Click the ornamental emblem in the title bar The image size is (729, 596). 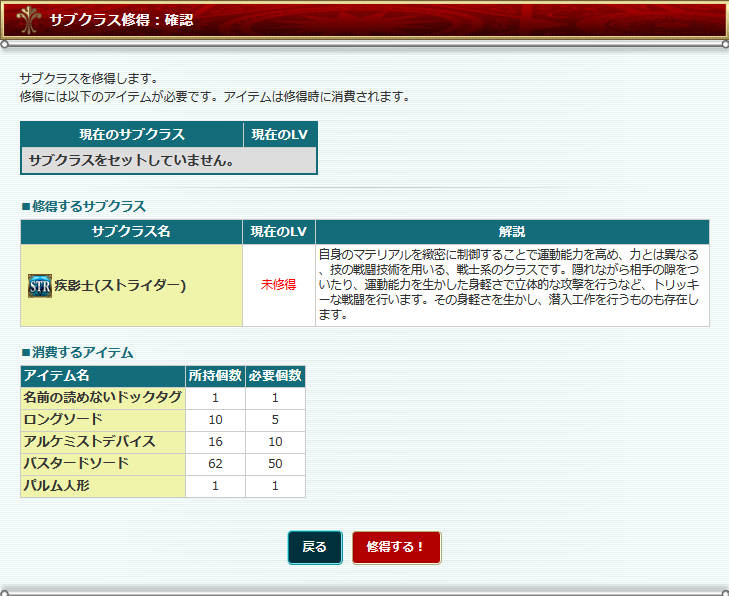point(28,20)
